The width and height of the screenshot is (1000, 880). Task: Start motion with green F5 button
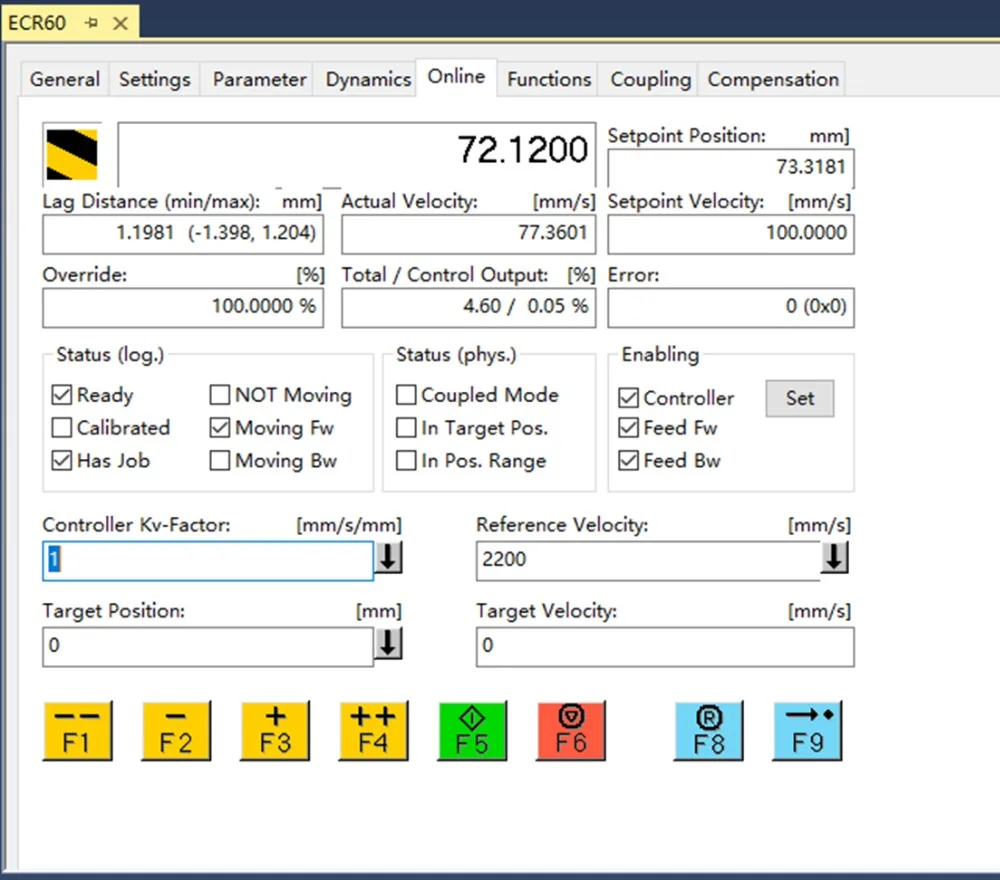[x=473, y=731]
